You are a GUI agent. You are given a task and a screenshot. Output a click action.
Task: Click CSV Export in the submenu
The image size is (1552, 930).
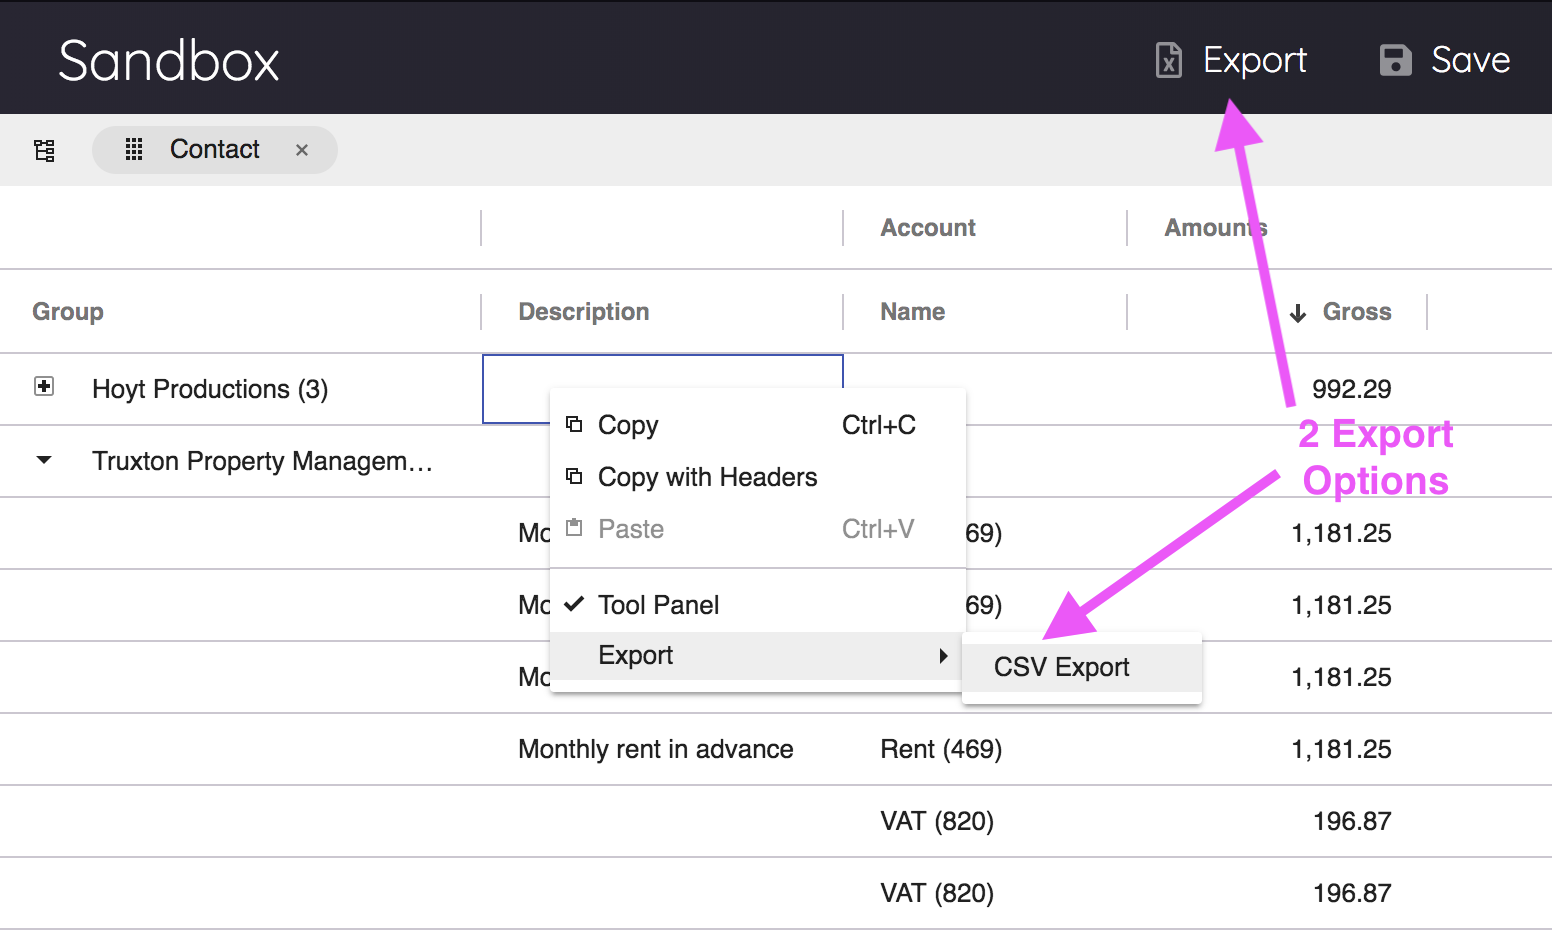(x=1082, y=667)
